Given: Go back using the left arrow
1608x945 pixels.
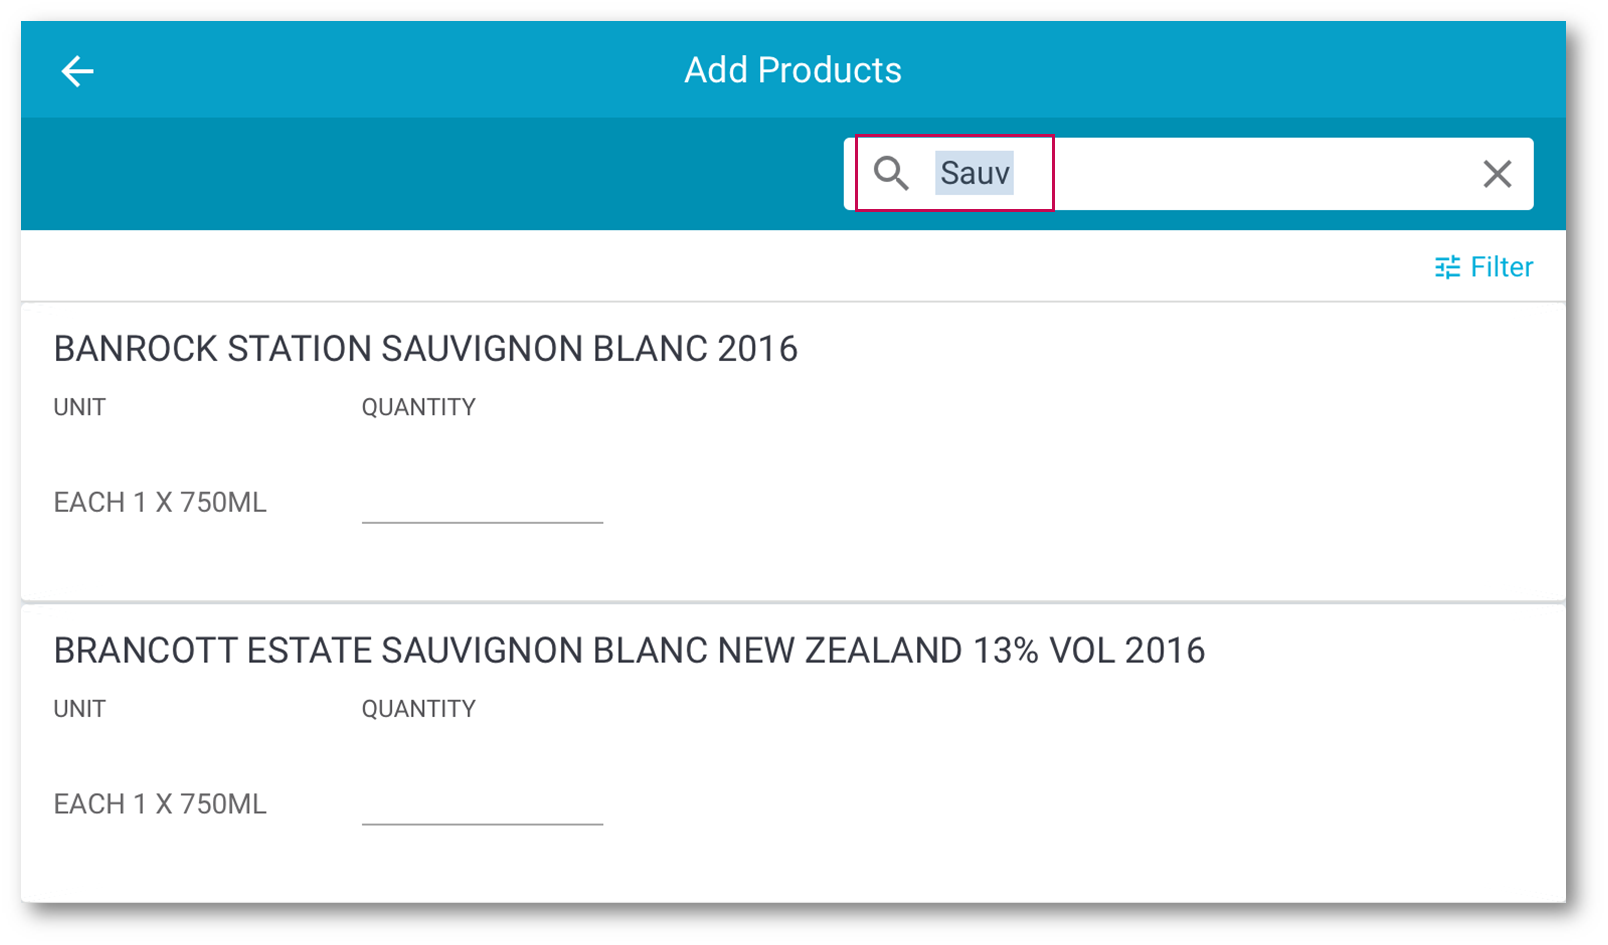Looking at the screenshot, I should (77, 71).
